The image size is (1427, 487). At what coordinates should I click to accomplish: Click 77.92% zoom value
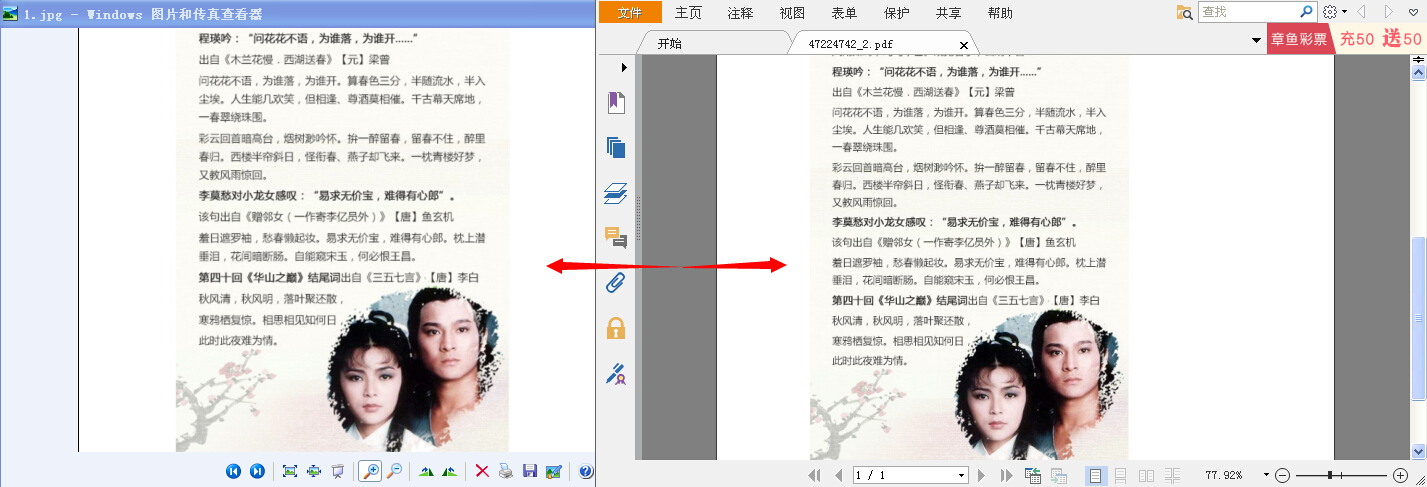point(1224,475)
